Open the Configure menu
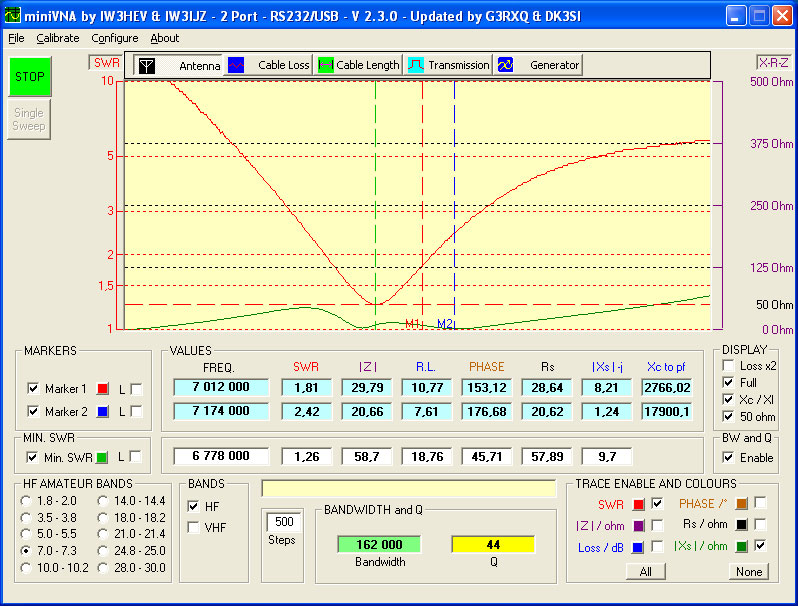The image size is (798, 606). pyautogui.click(x=115, y=38)
